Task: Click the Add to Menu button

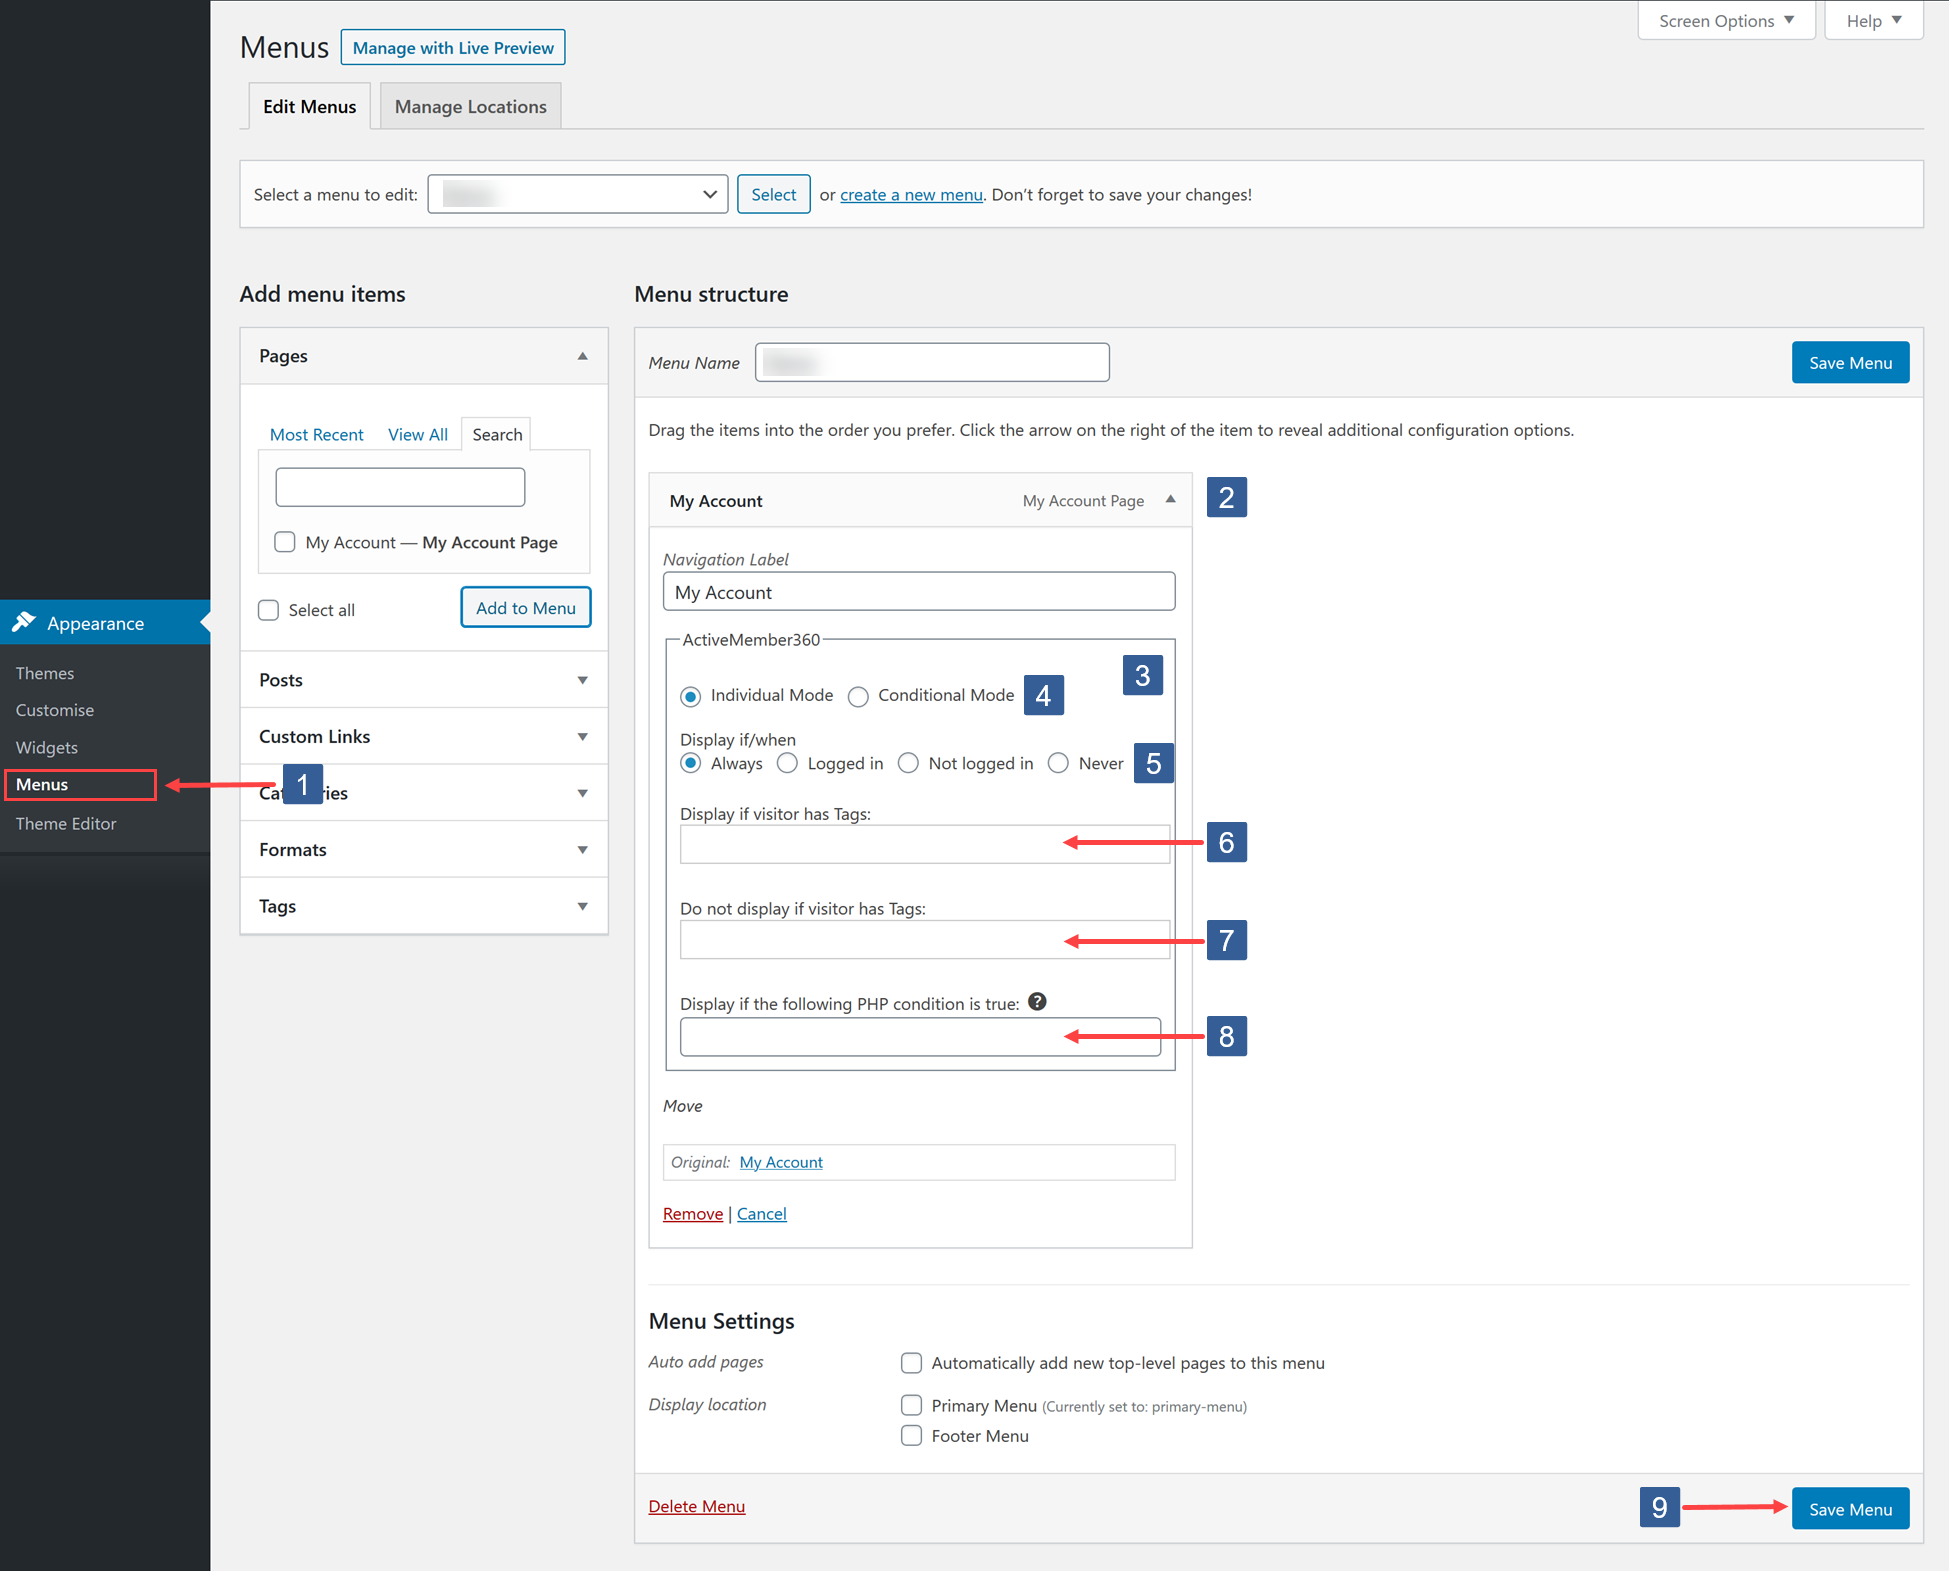Action: coord(525,607)
